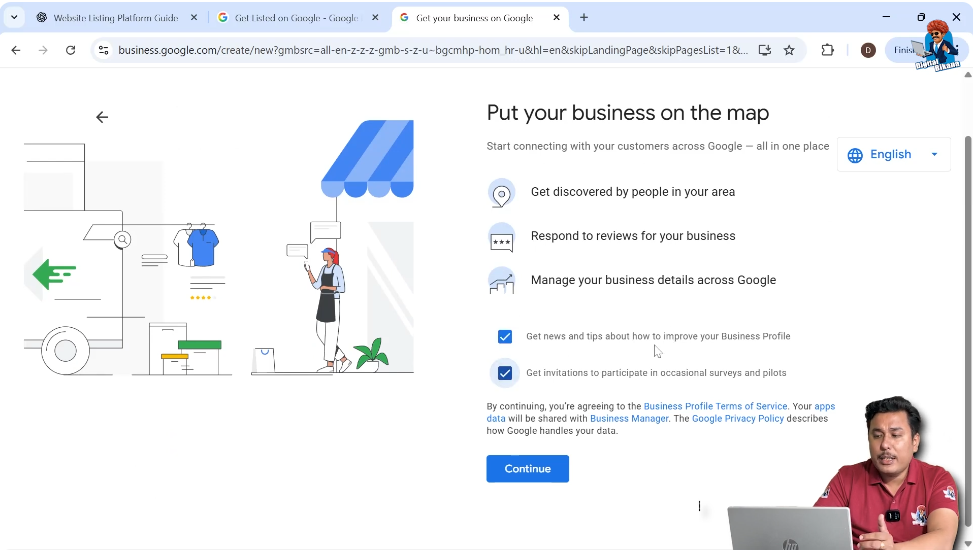Click 'Respond to reviews for your business'
The image size is (973, 553).
point(633,236)
